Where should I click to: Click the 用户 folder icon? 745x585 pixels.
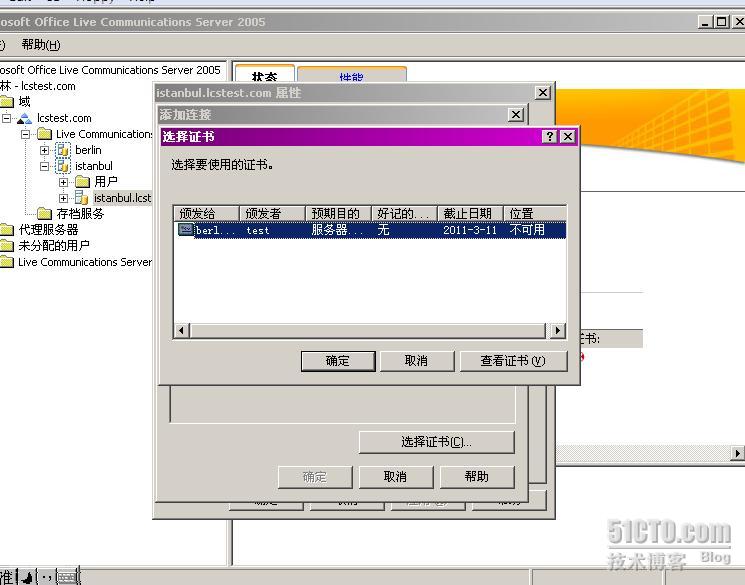pos(82,182)
